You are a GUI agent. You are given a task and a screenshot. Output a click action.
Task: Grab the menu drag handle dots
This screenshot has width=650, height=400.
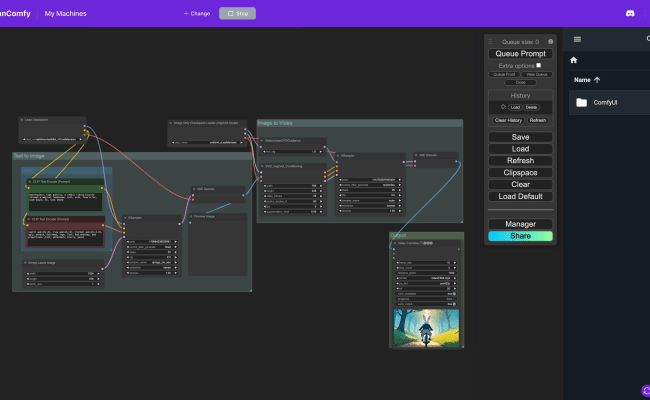[490, 41]
